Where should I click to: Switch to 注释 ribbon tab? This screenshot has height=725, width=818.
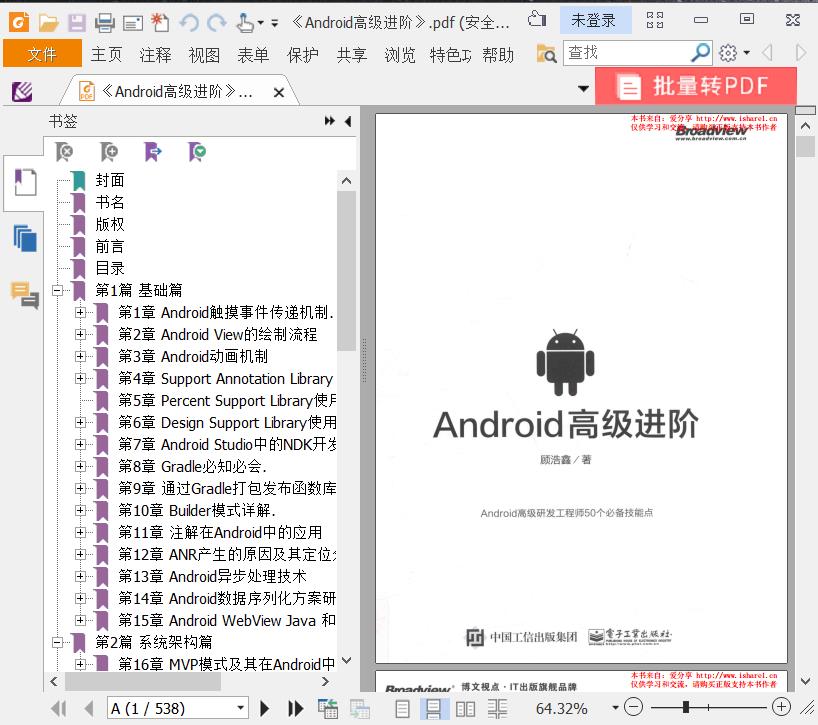(x=155, y=54)
